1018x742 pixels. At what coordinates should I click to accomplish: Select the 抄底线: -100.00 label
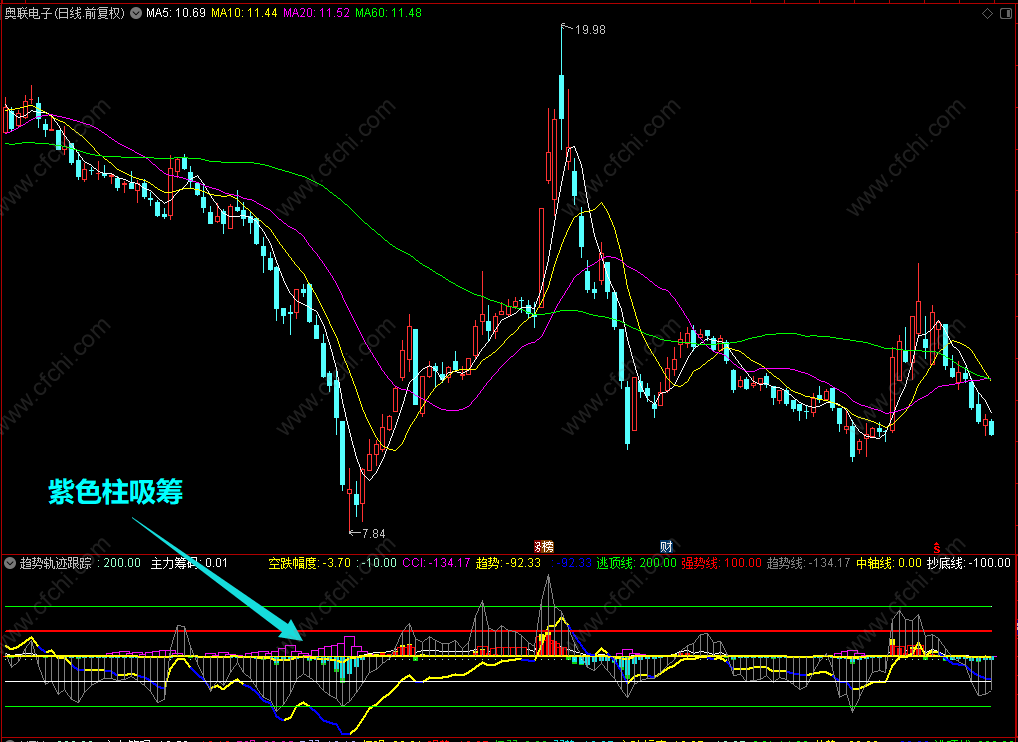coord(969,563)
